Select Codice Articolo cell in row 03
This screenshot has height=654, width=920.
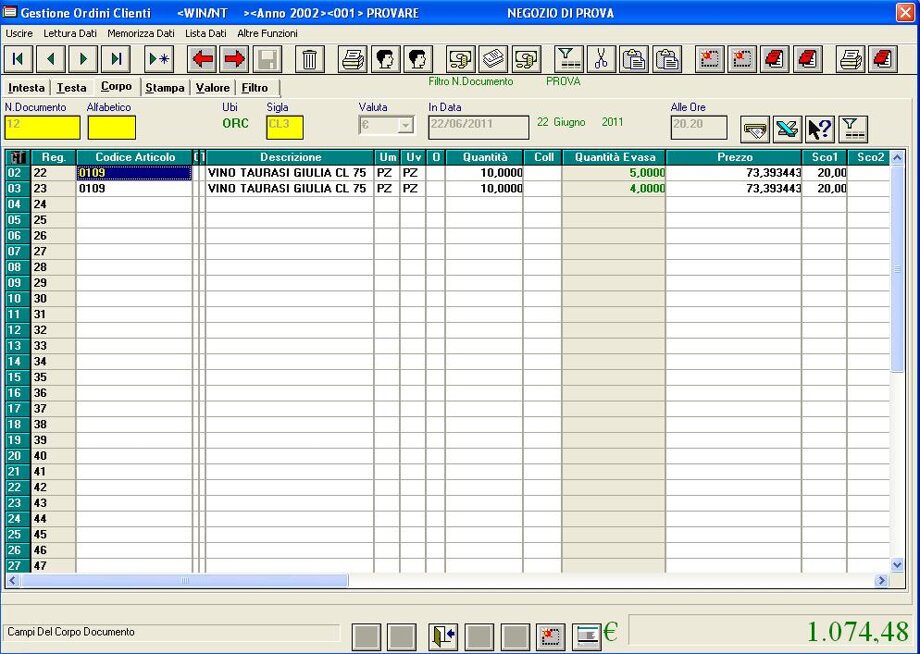click(x=134, y=188)
